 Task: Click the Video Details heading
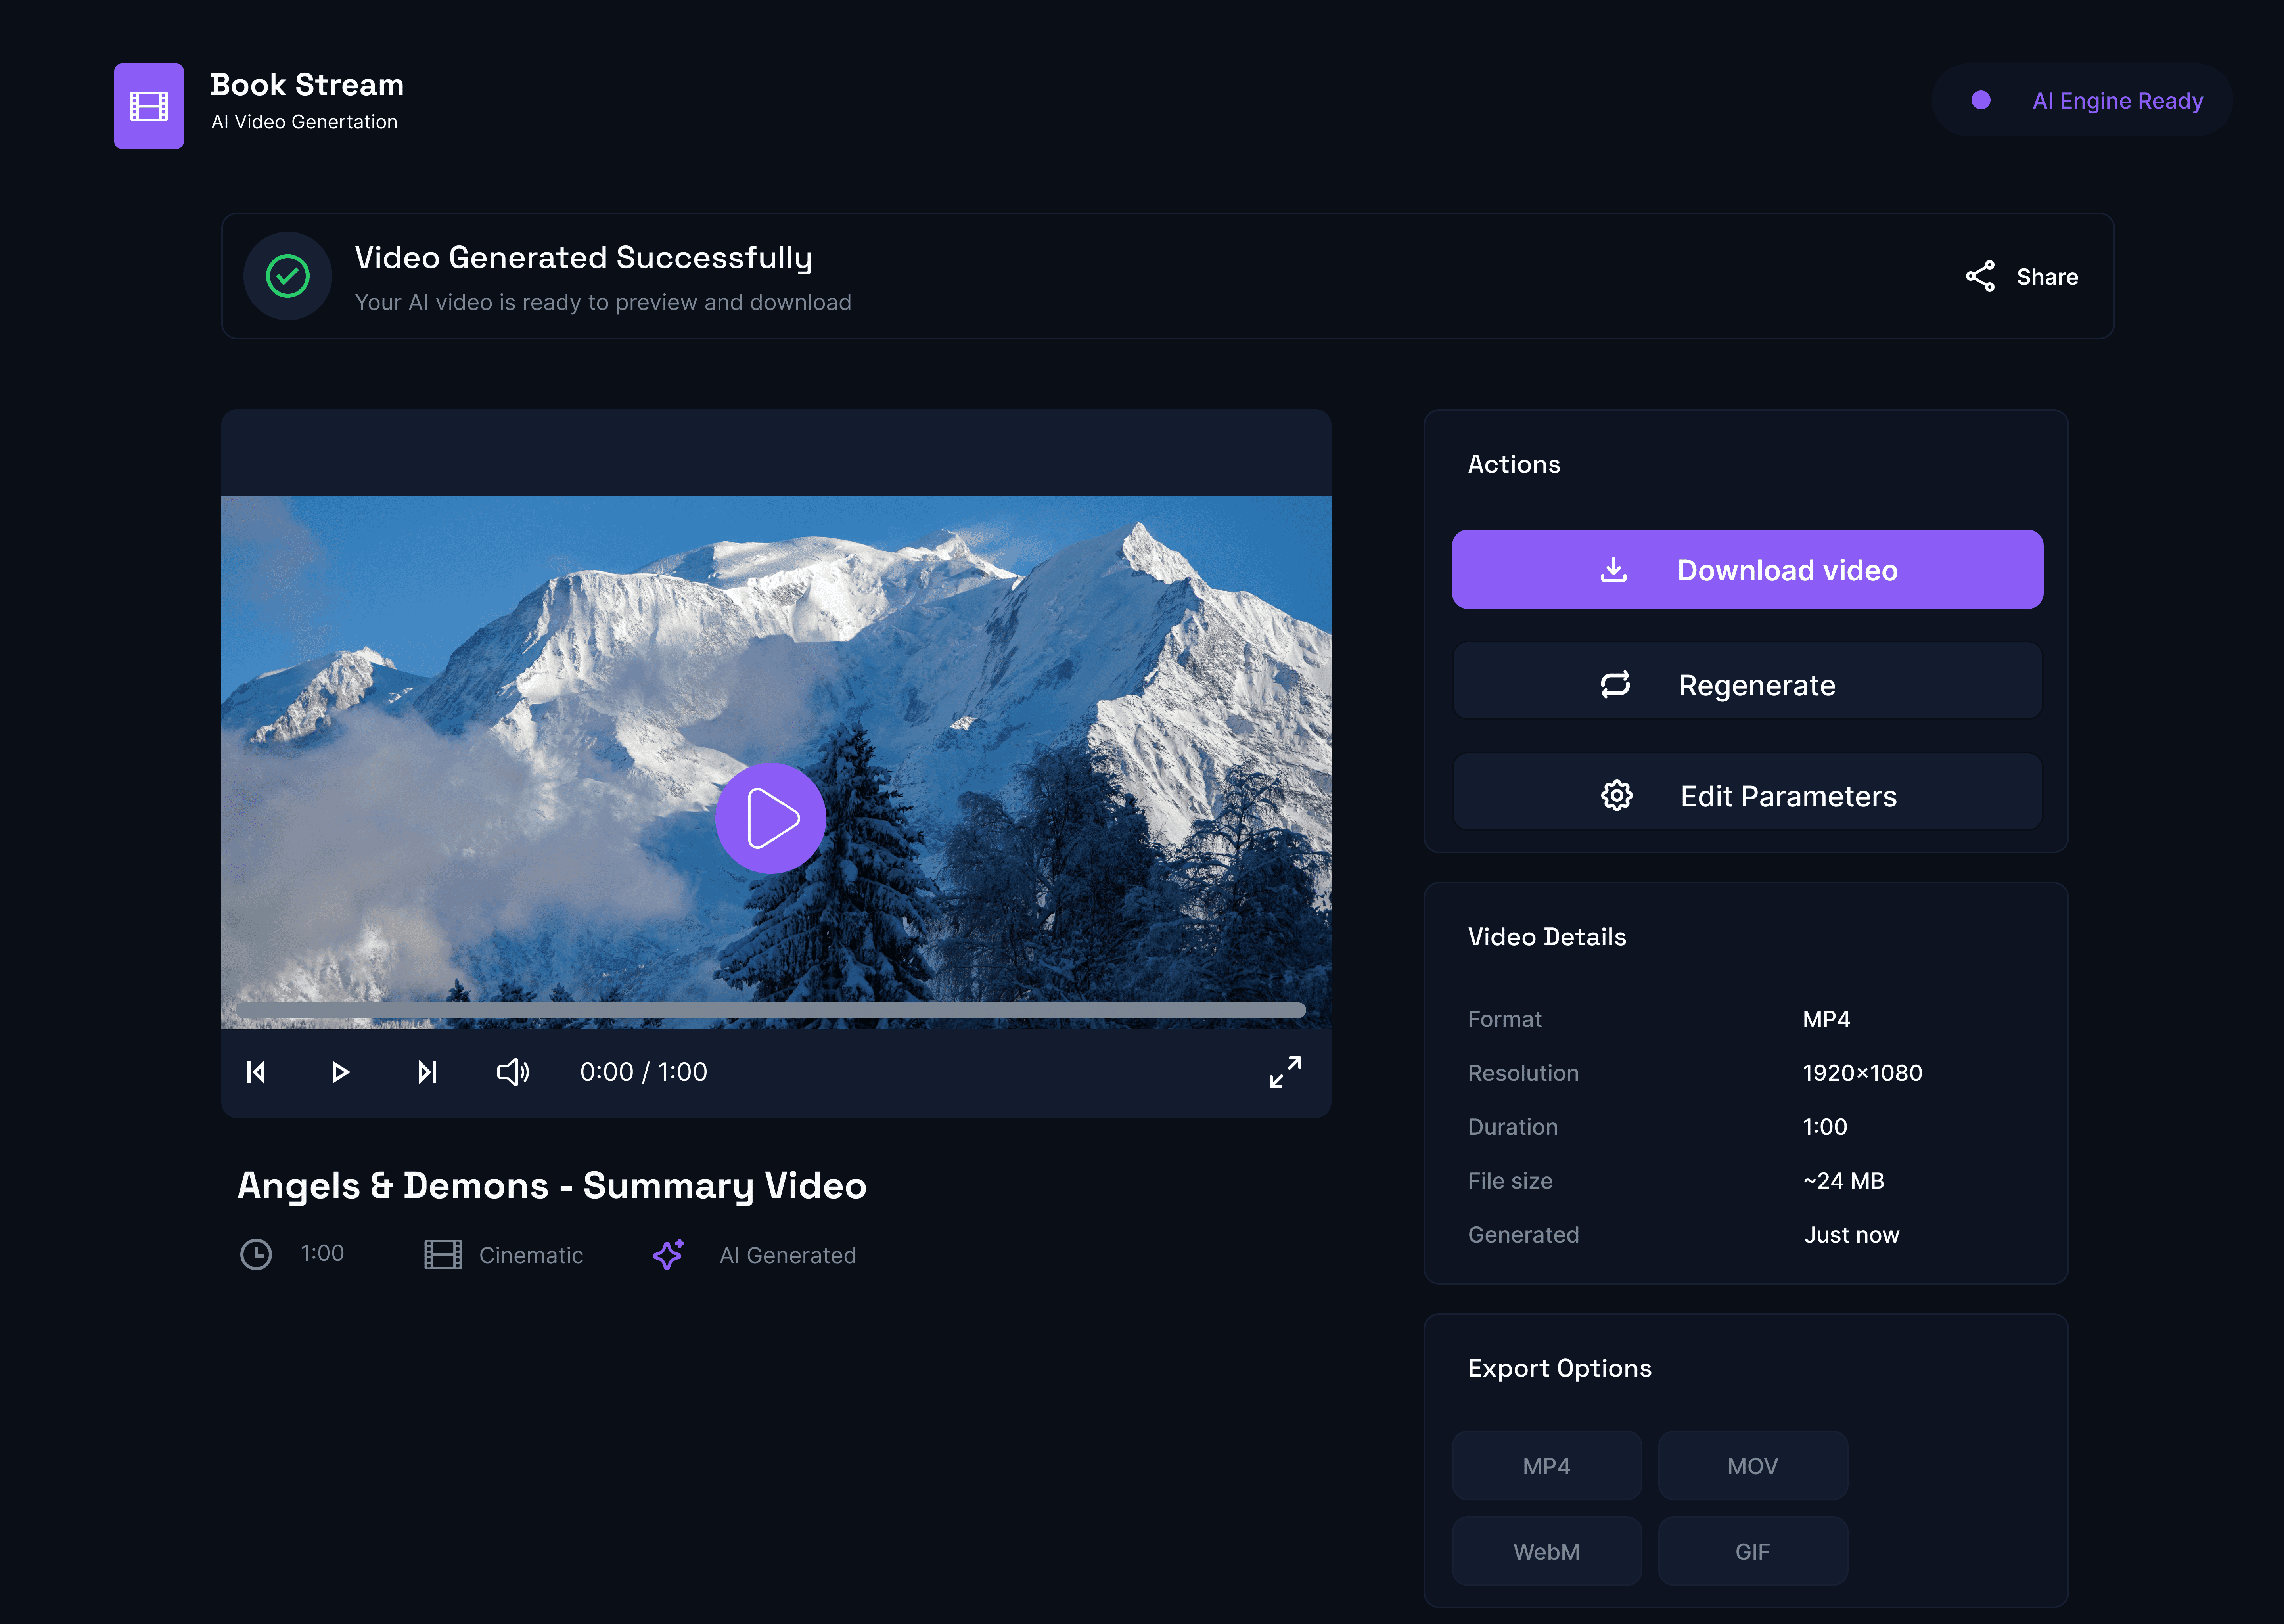point(1547,937)
